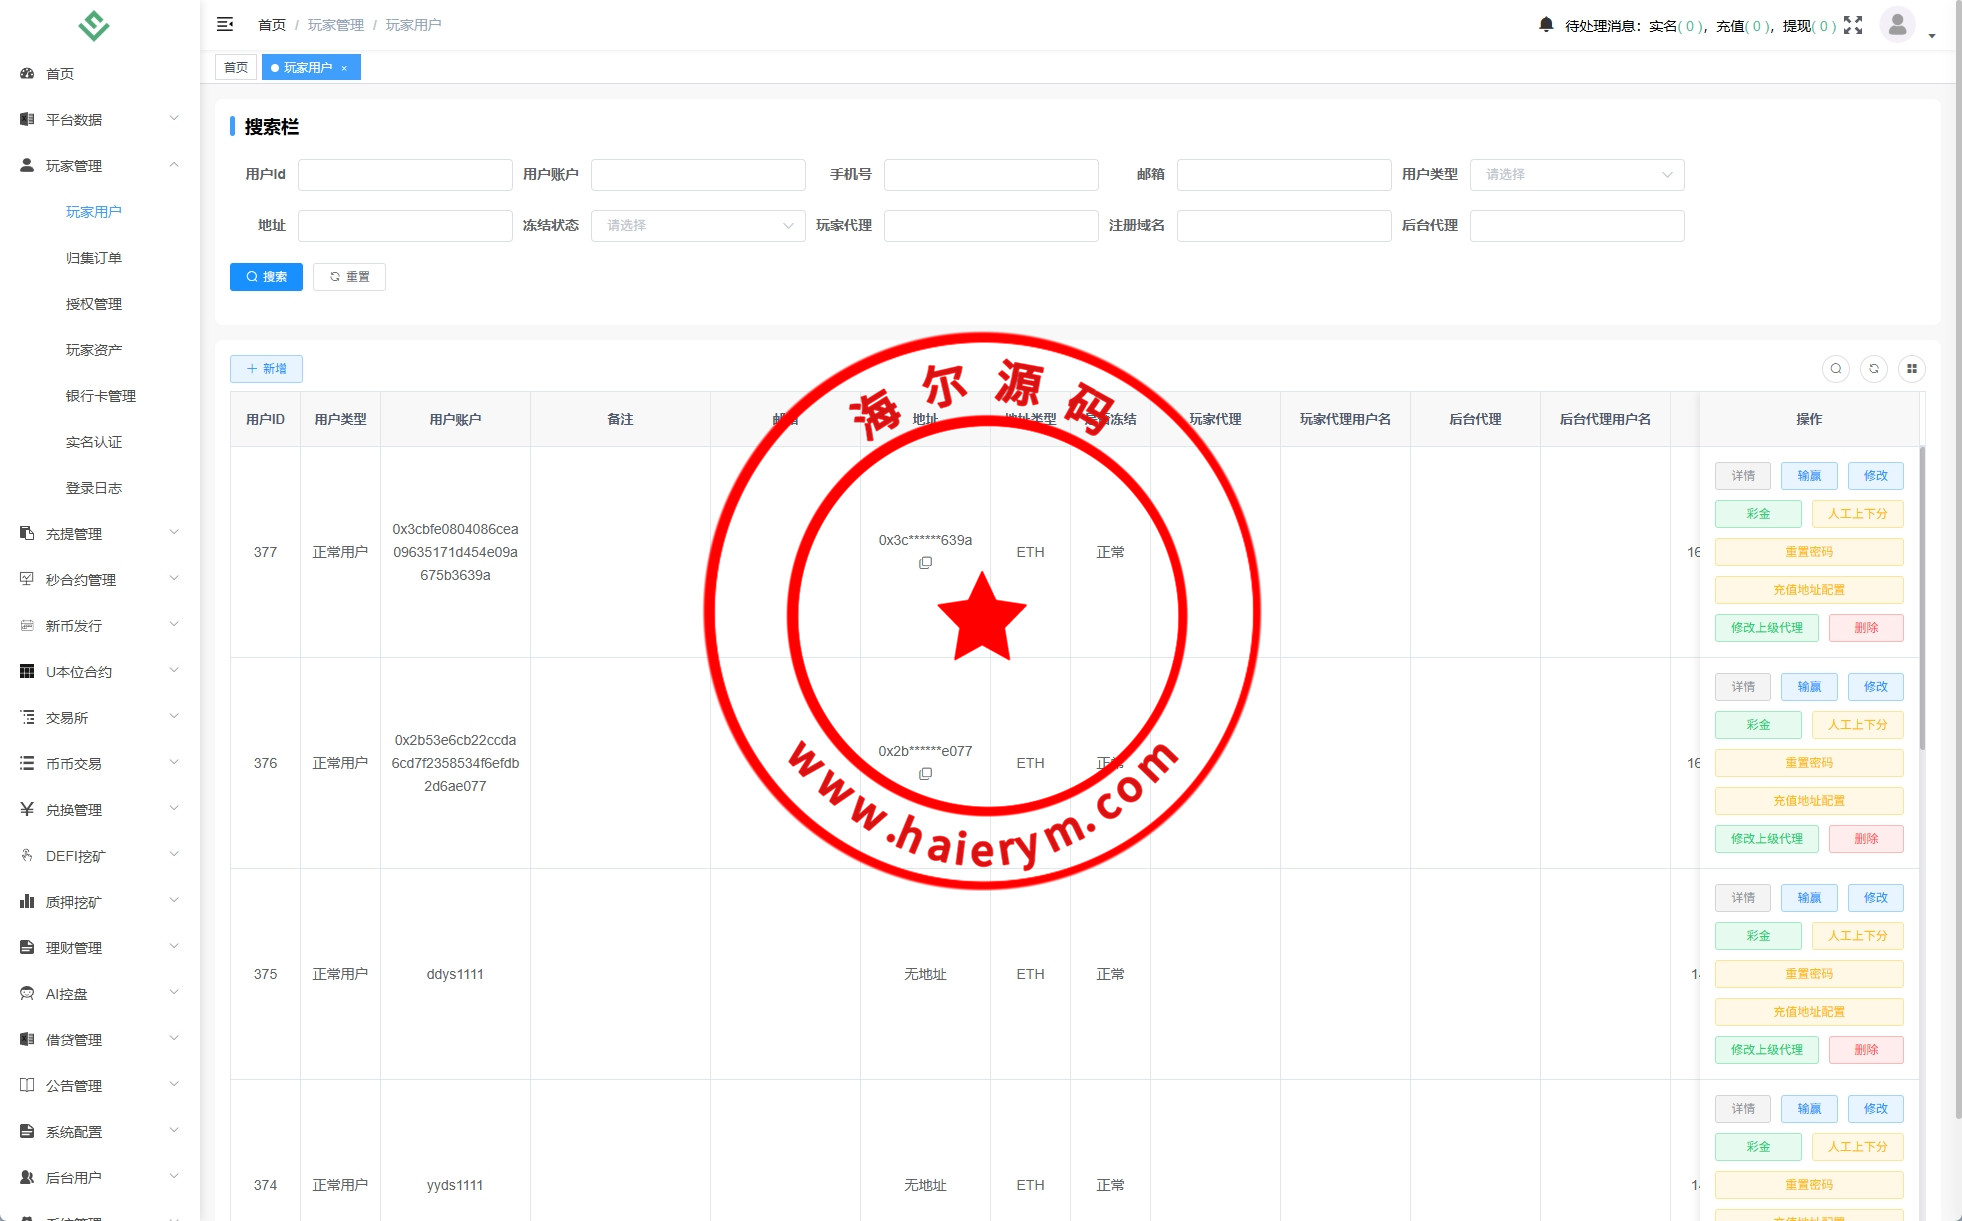Click the 用户Id input field

tap(405, 175)
